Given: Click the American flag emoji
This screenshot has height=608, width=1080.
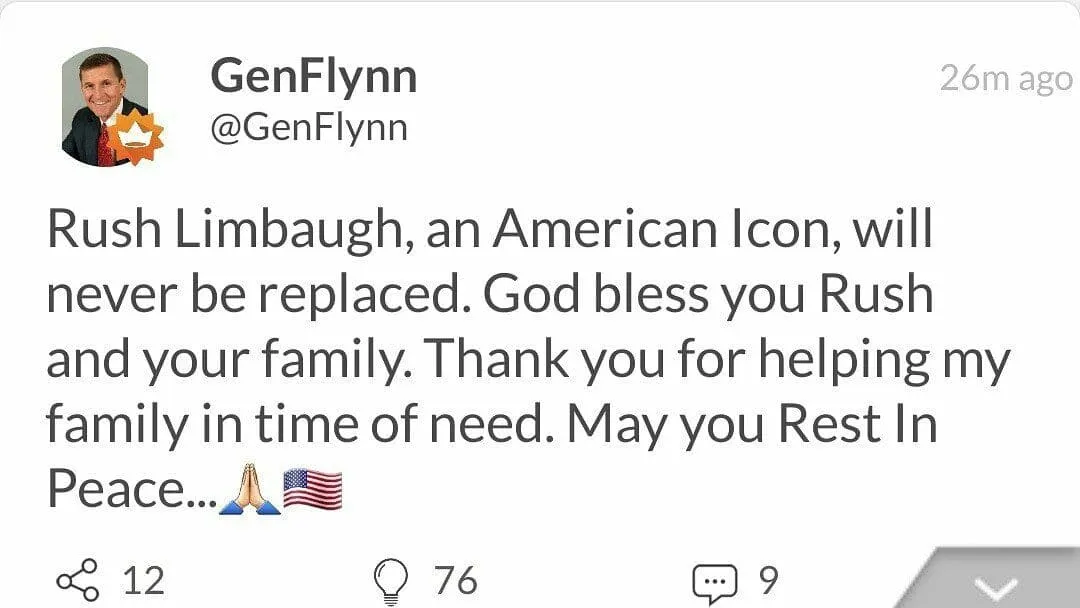Looking at the screenshot, I should 313,490.
